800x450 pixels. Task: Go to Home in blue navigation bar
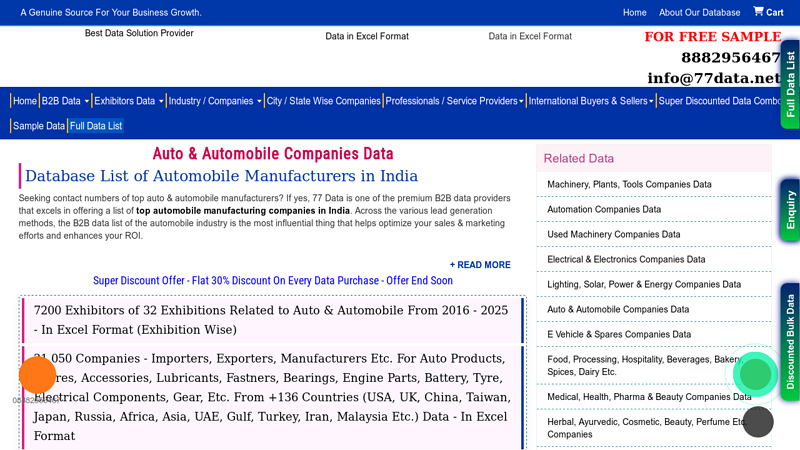coord(24,101)
